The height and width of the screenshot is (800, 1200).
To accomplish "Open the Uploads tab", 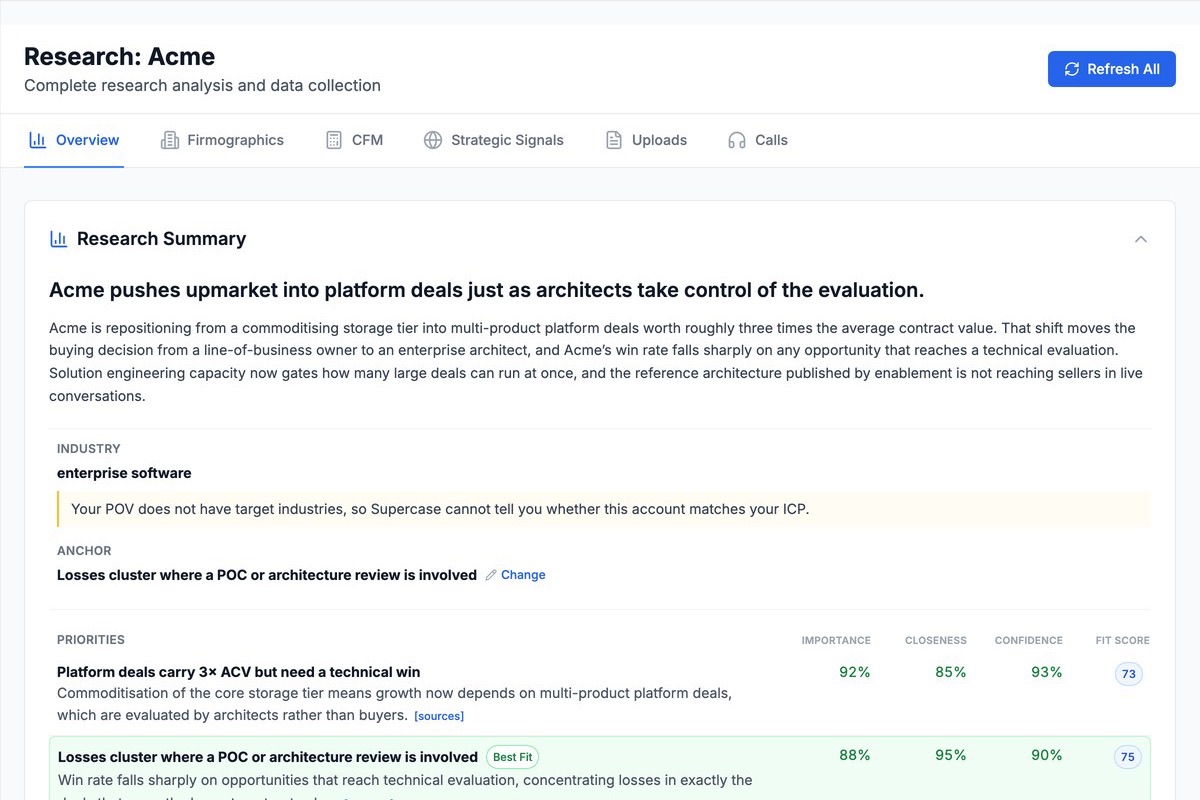I will click(646, 140).
